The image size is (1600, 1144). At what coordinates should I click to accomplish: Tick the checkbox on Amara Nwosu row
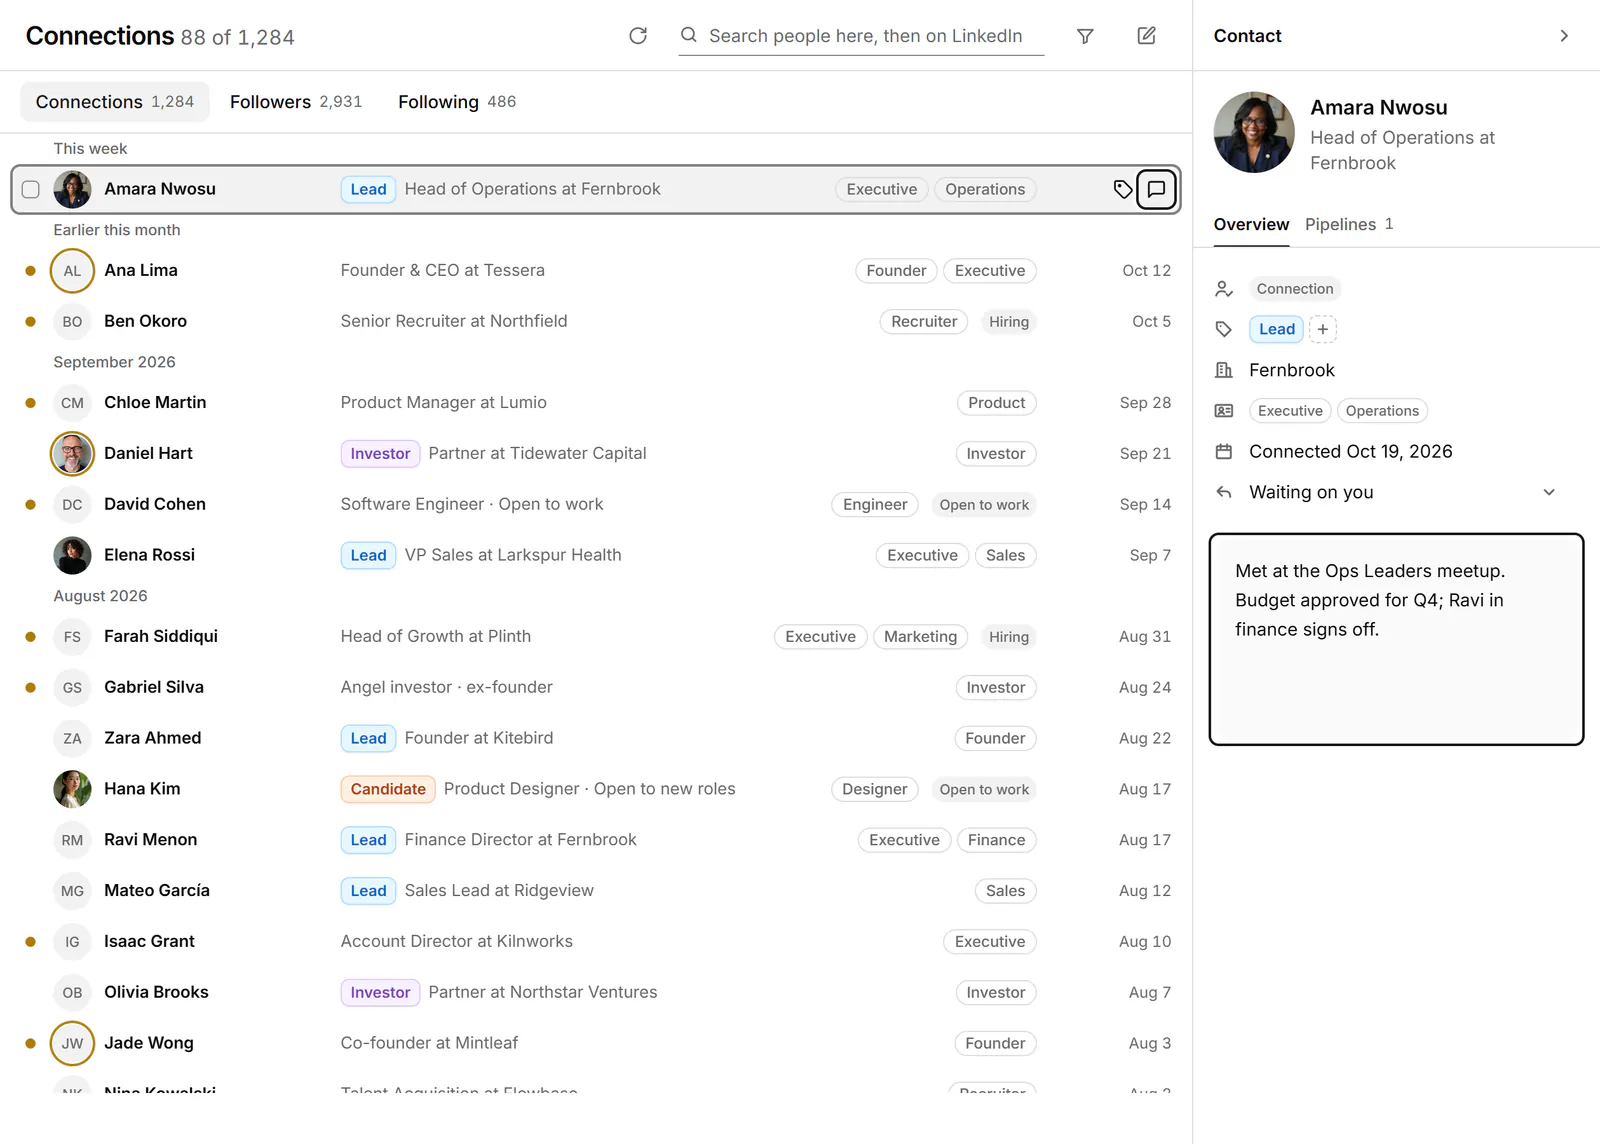(x=31, y=189)
